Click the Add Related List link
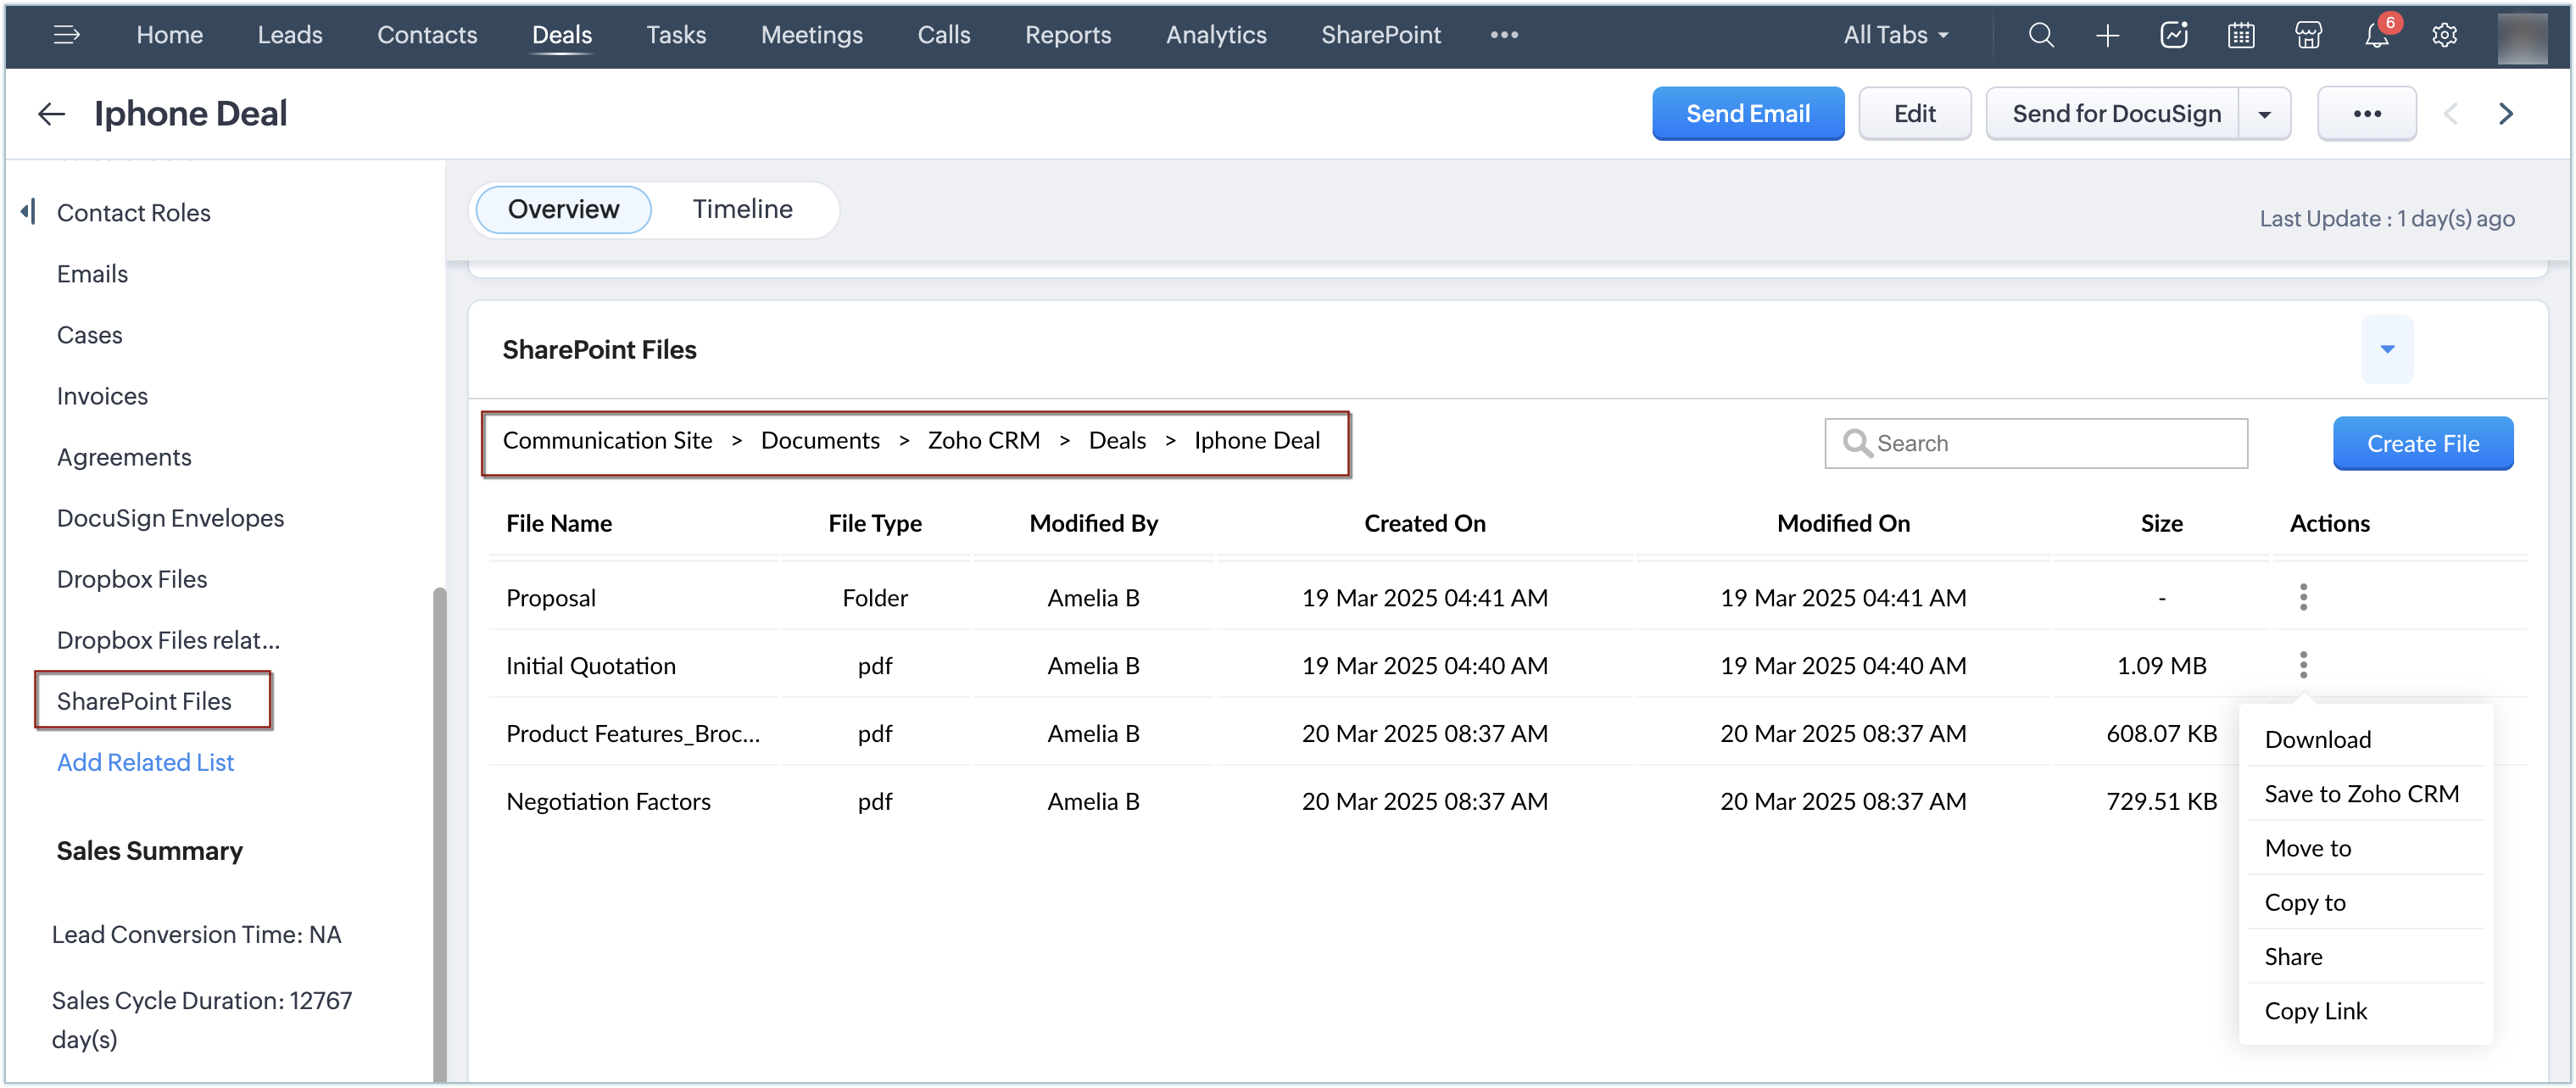This screenshot has height=1088, width=2576. pyautogui.click(x=145, y=762)
